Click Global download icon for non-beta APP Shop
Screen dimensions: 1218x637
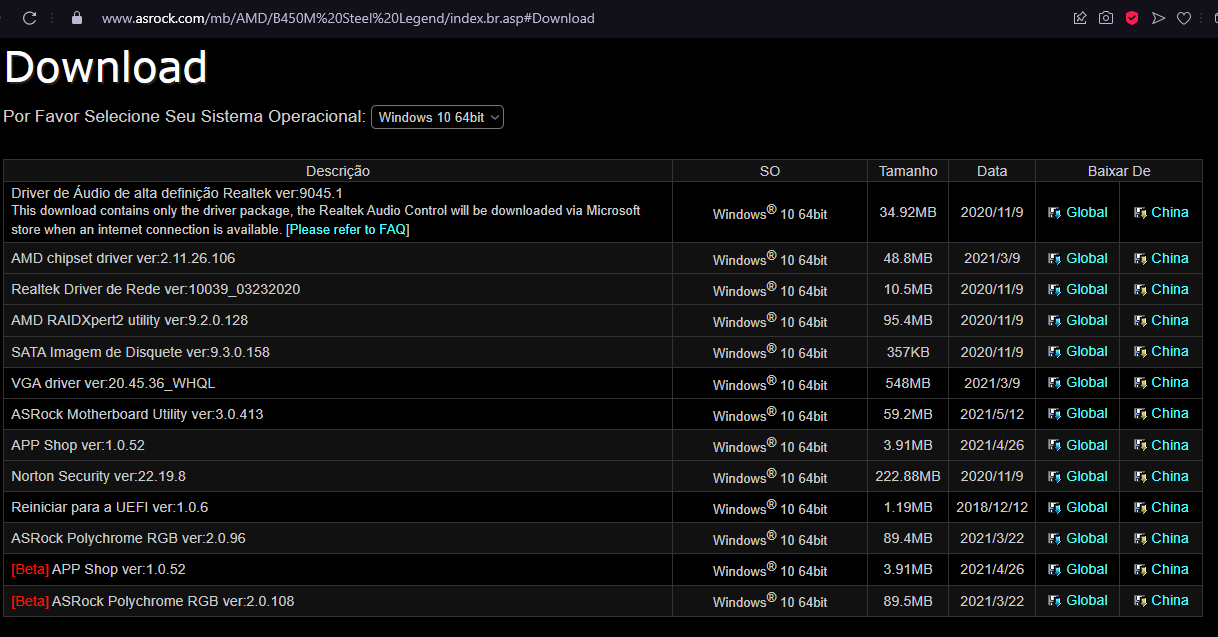[1054, 445]
